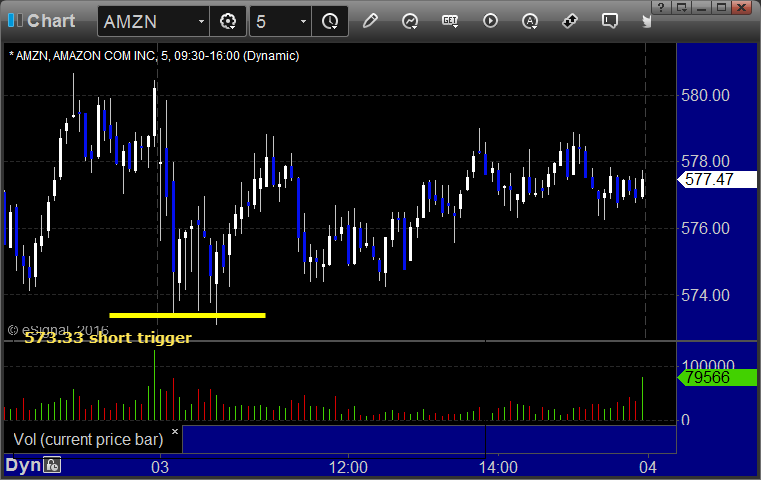Image resolution: width=761 pixels, height=480 pixels.
Task: Click the 03 date label on time axis
Action: [160, 467]
